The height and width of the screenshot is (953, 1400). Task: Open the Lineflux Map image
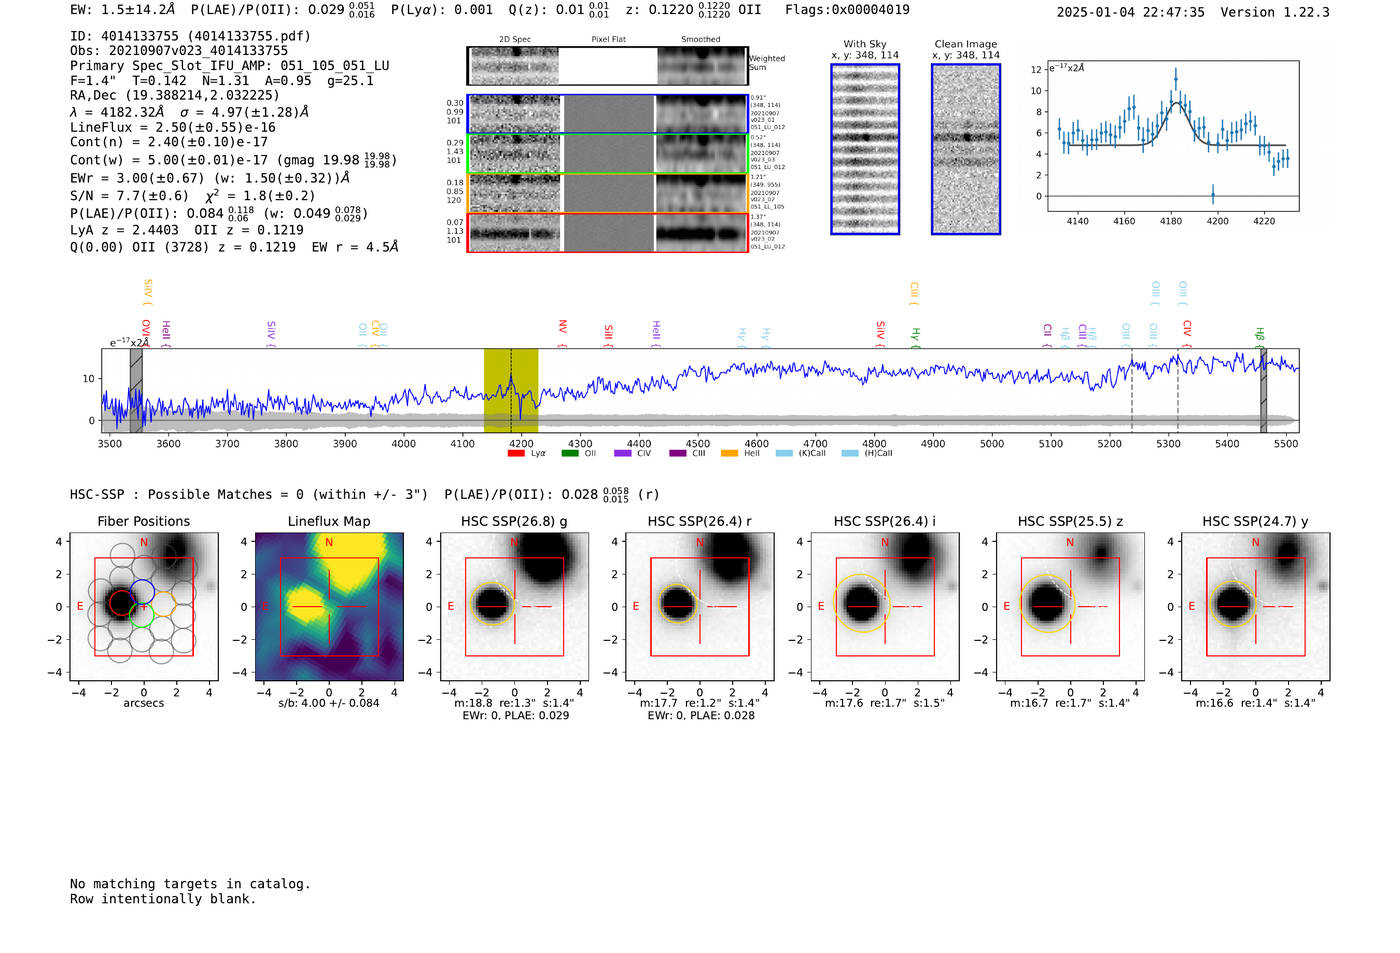pos(329,606)
